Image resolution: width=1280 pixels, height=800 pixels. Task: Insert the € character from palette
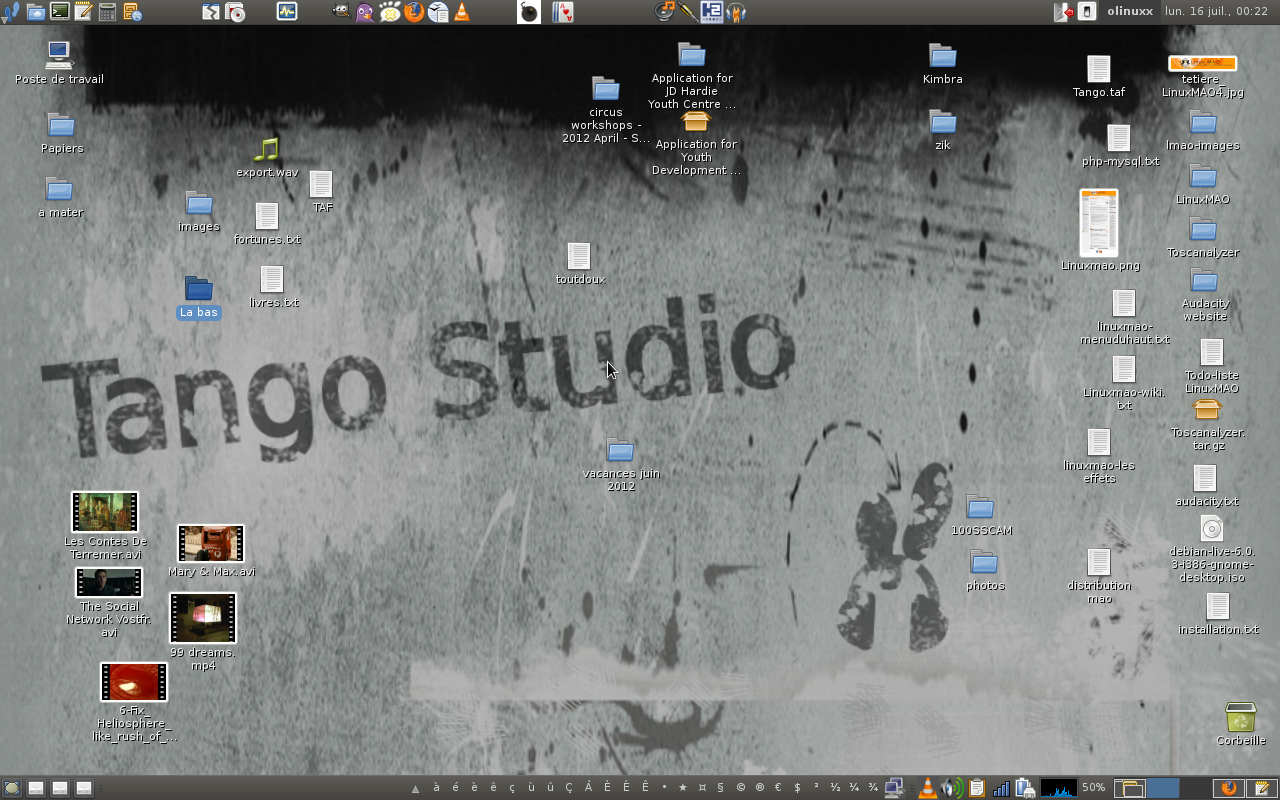778,788
